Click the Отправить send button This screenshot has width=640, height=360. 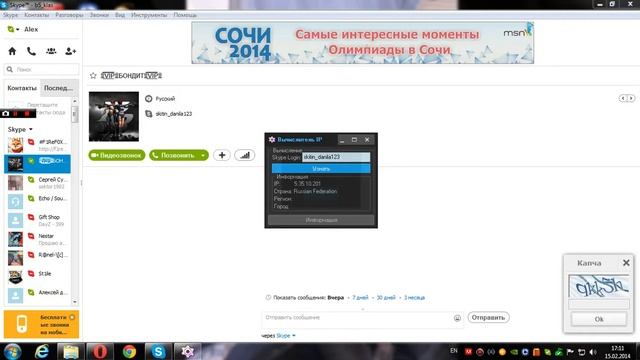488,318
